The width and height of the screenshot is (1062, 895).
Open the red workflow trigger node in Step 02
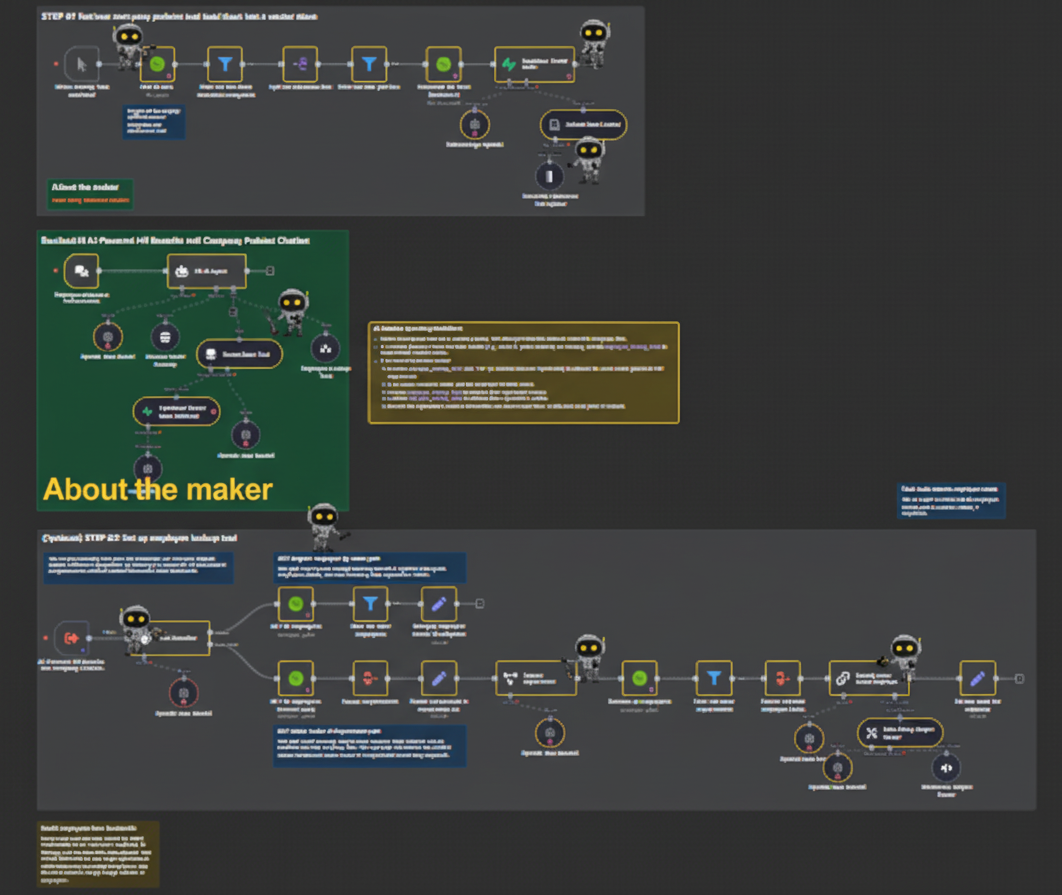(x=72, y=636)
